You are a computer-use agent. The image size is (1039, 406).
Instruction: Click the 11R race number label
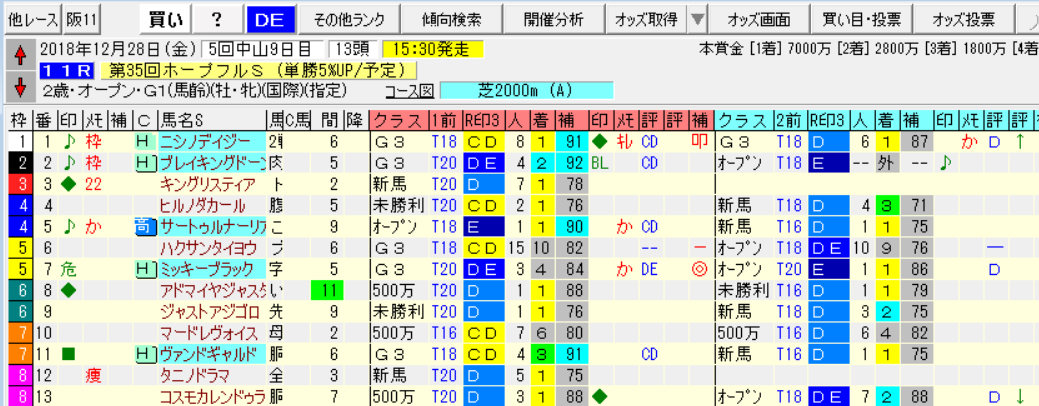[66, 71]
